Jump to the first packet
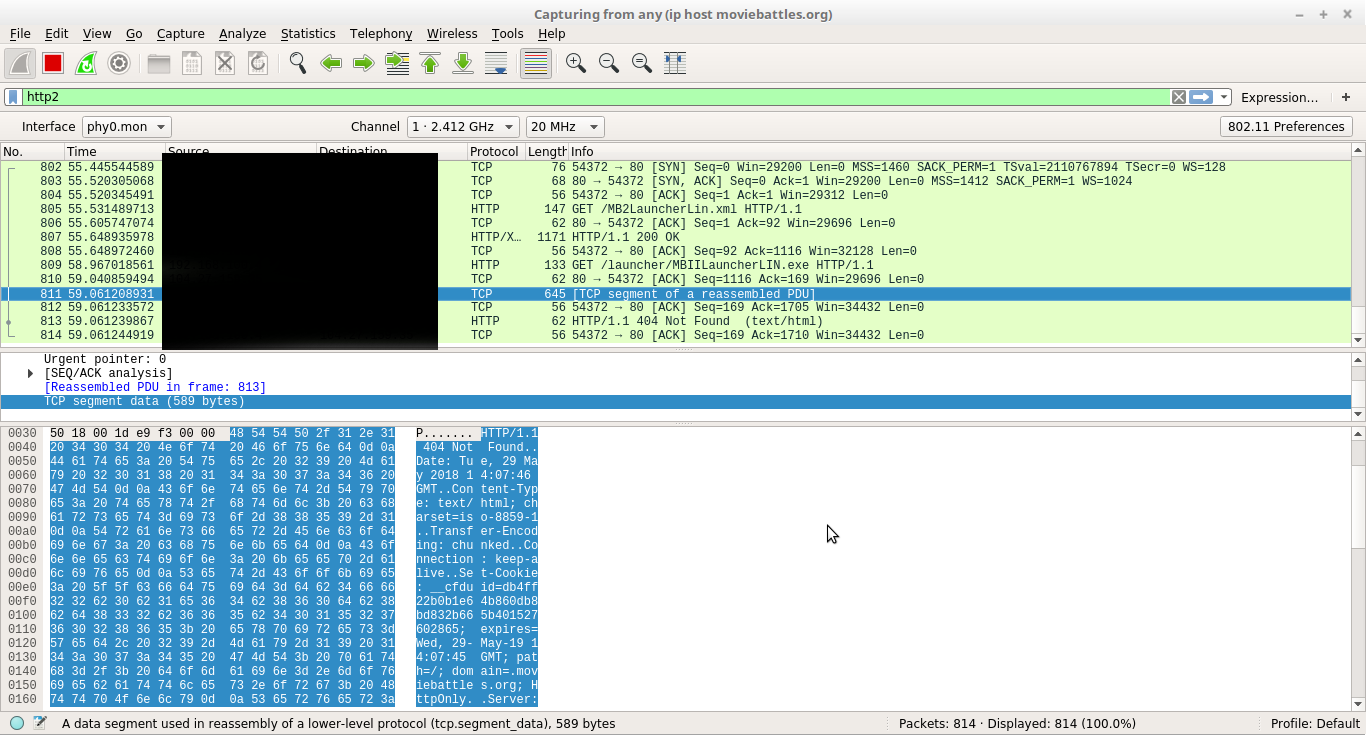The width and height of the screenshot is (1366, 735). point(430,63)
